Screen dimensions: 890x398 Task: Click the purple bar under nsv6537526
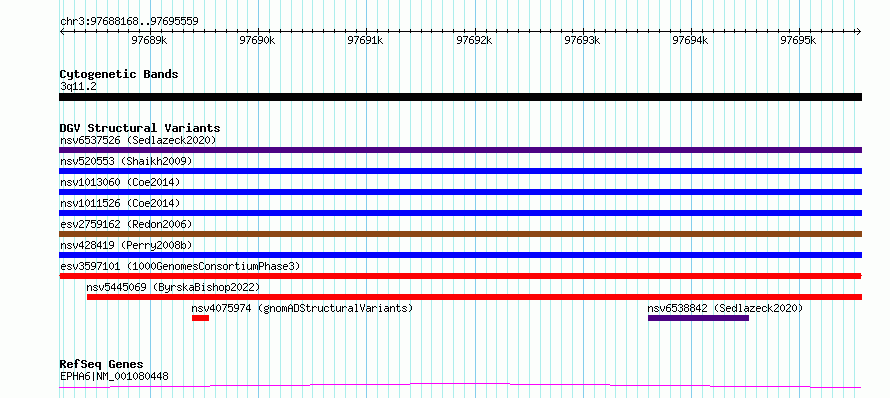460,150
